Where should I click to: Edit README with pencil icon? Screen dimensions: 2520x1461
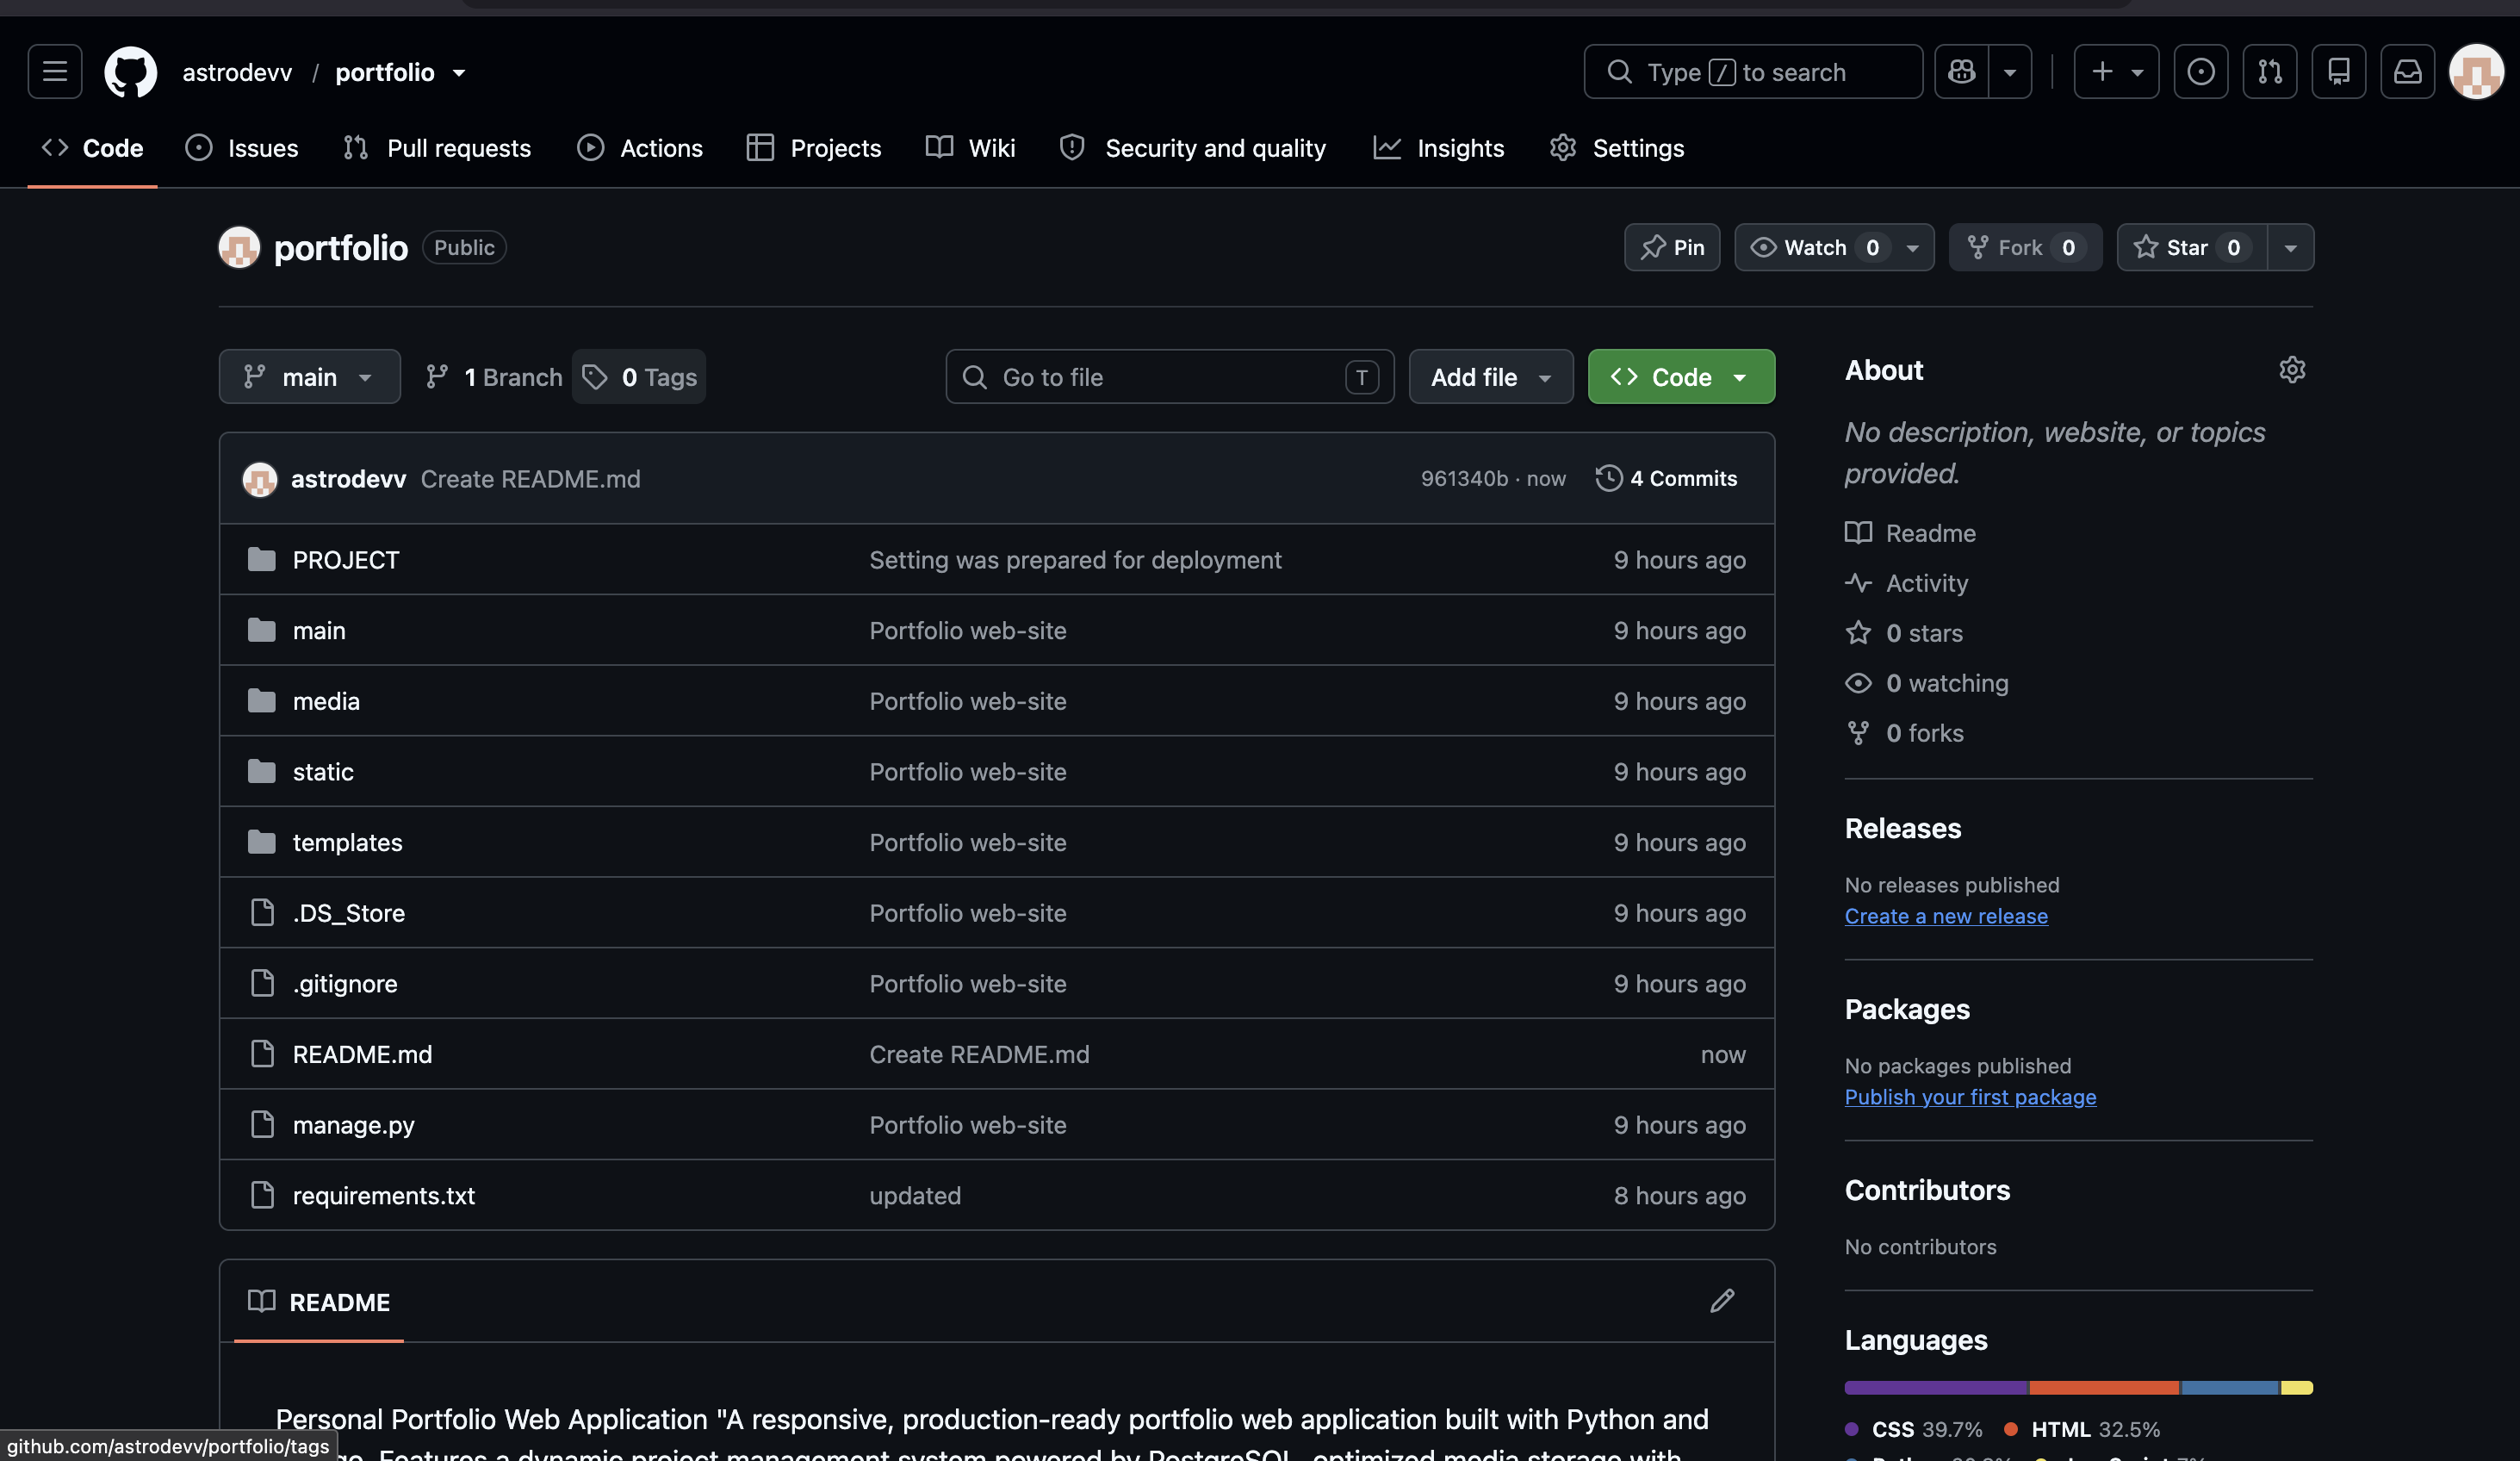(x=1722, y=1301)
